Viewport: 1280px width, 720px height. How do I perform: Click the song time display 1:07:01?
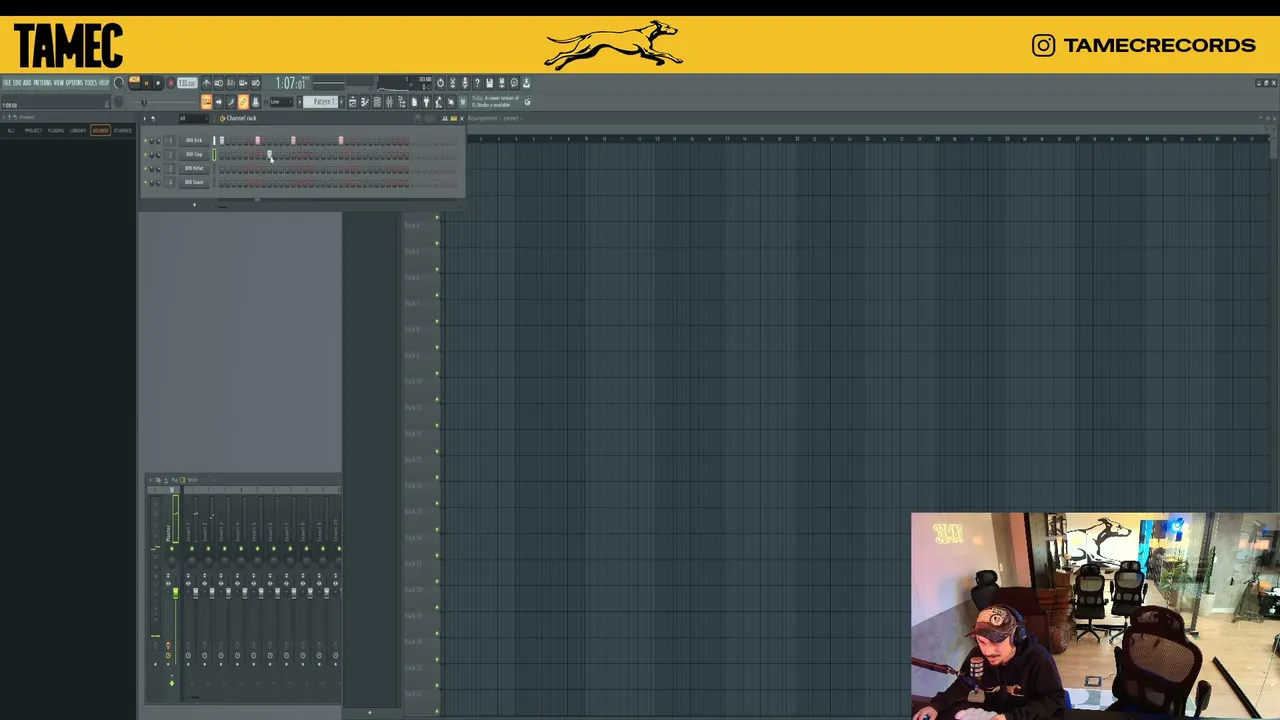point(291,83)
